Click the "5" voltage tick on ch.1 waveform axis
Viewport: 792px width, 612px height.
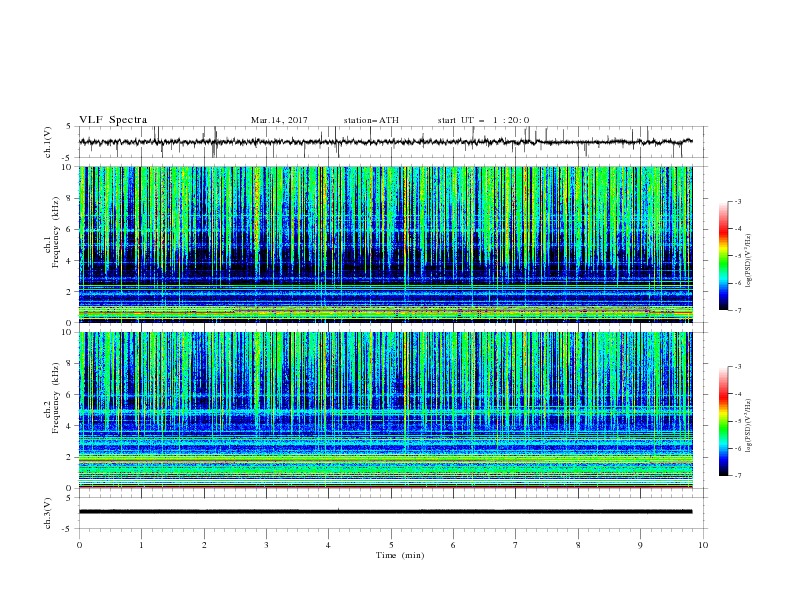click(x=70, y=126)
